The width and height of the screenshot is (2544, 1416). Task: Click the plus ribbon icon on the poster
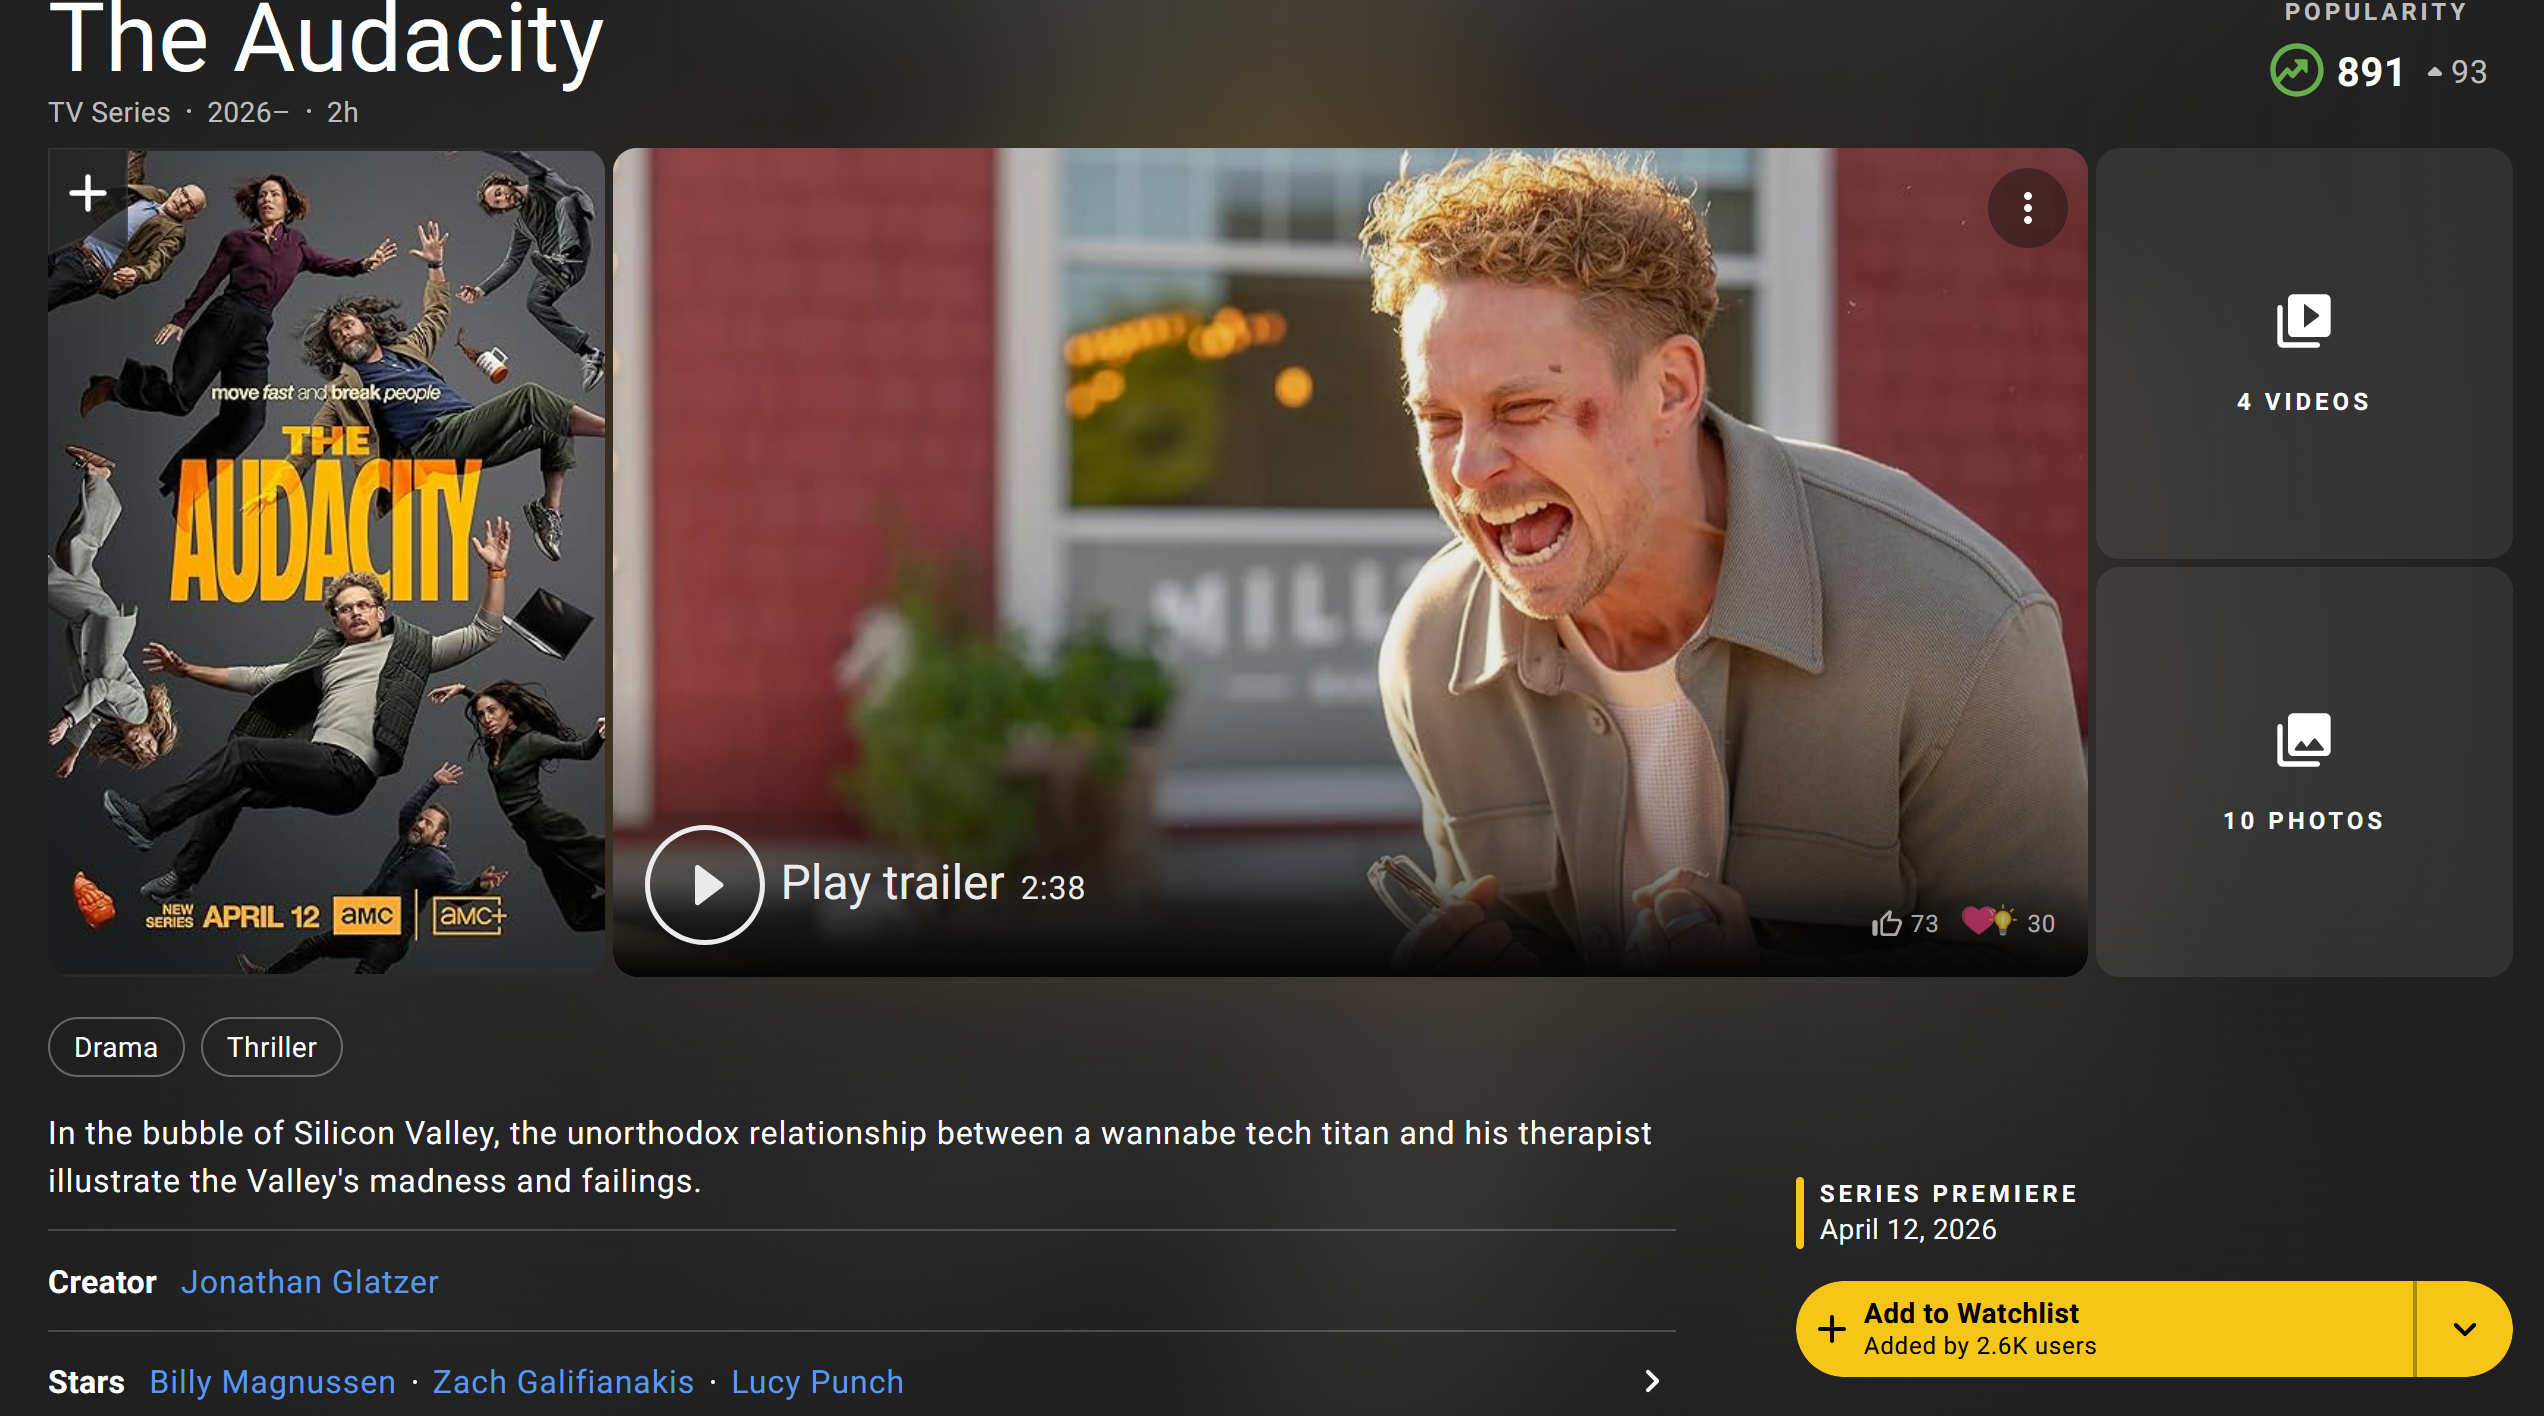[88, 193]
